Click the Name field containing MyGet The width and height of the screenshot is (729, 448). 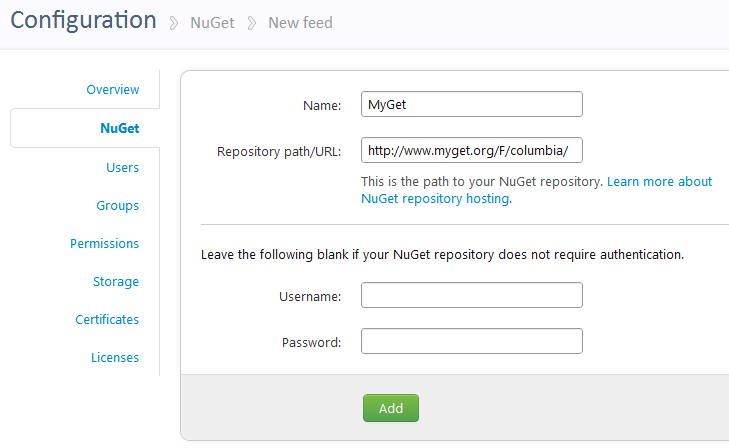click(x=471, y=105)
